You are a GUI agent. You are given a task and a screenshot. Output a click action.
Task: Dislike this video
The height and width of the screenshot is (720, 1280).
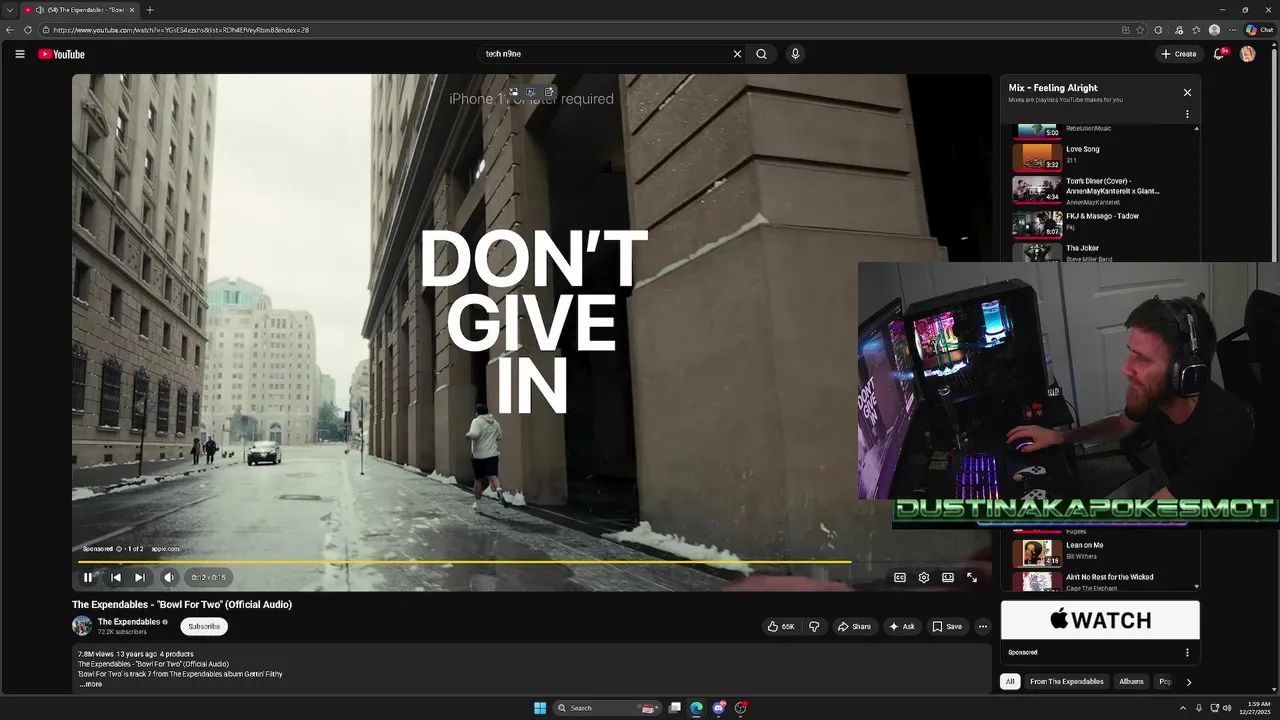814,627
